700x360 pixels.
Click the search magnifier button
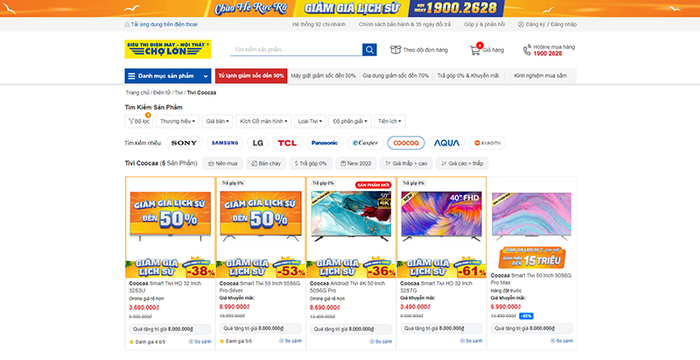(x=369, y=50)
